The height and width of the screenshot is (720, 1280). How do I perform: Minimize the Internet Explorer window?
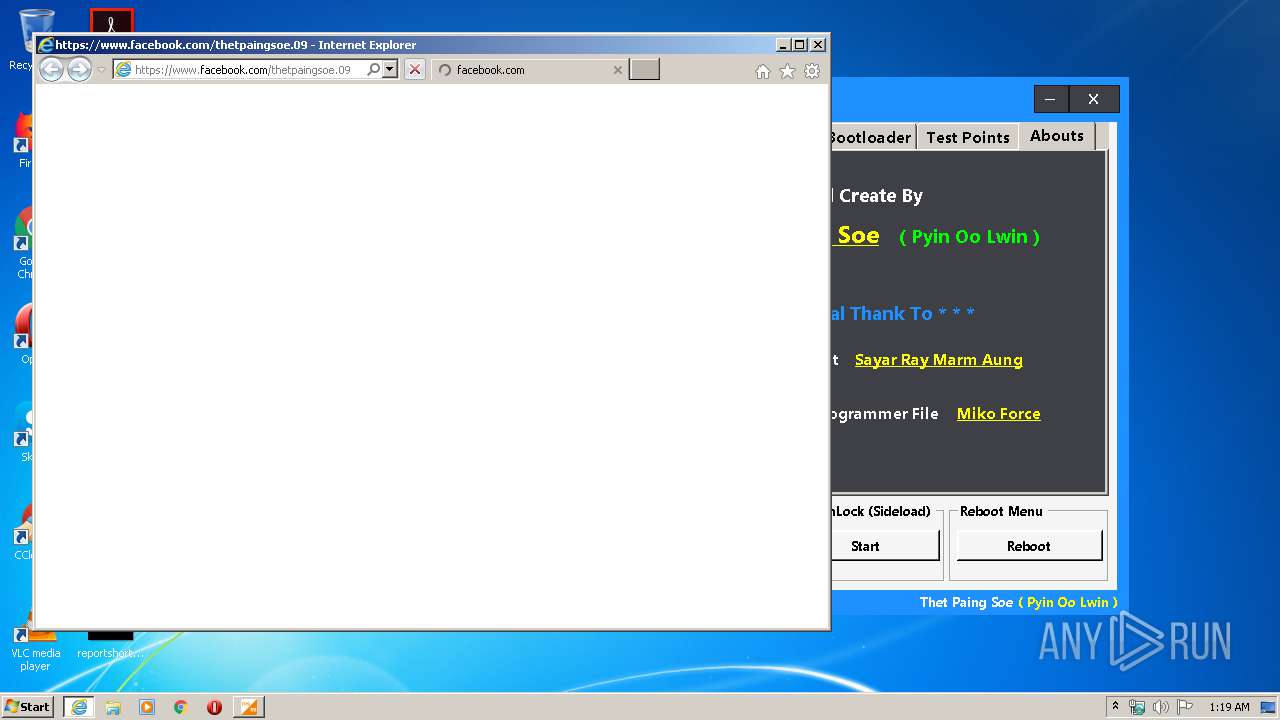tap(783, 44)
